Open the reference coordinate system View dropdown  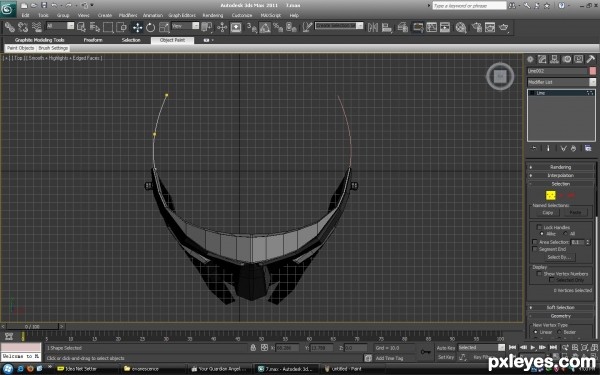tap(185, 26)
